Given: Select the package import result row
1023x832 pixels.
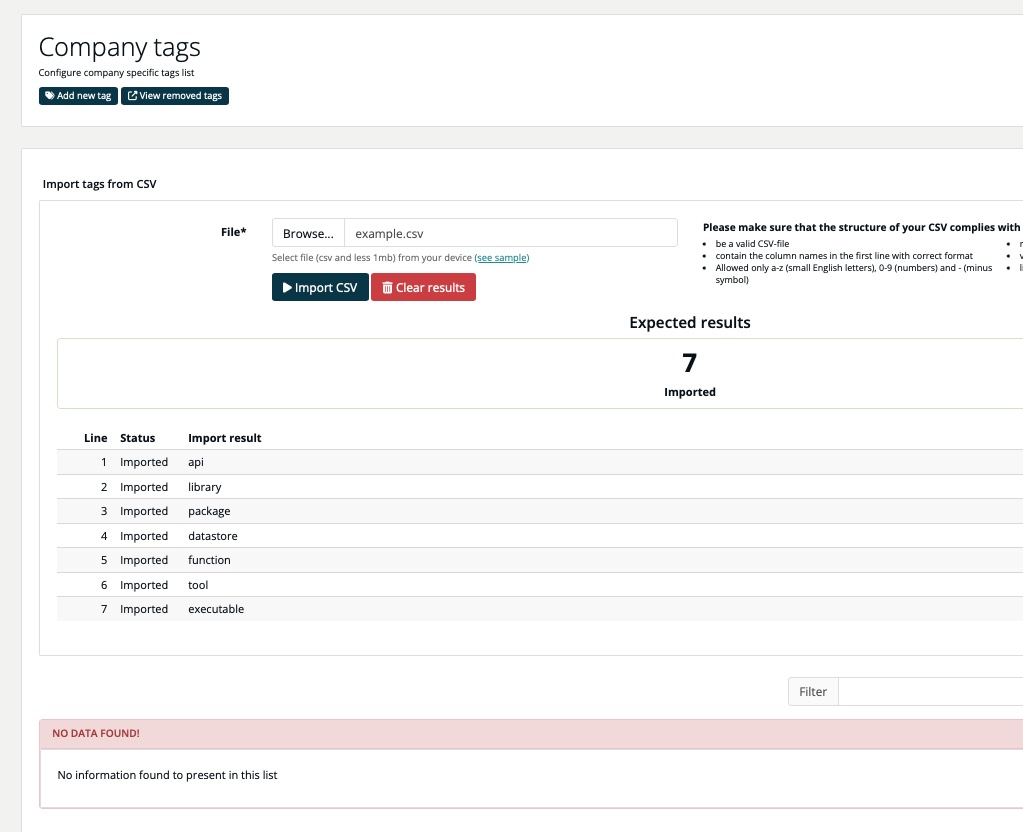Looking at the screenshot, I should point(540,511).
